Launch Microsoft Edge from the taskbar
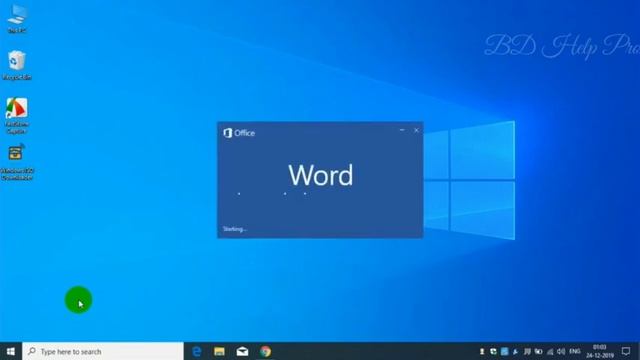 (x=197, y=351)
